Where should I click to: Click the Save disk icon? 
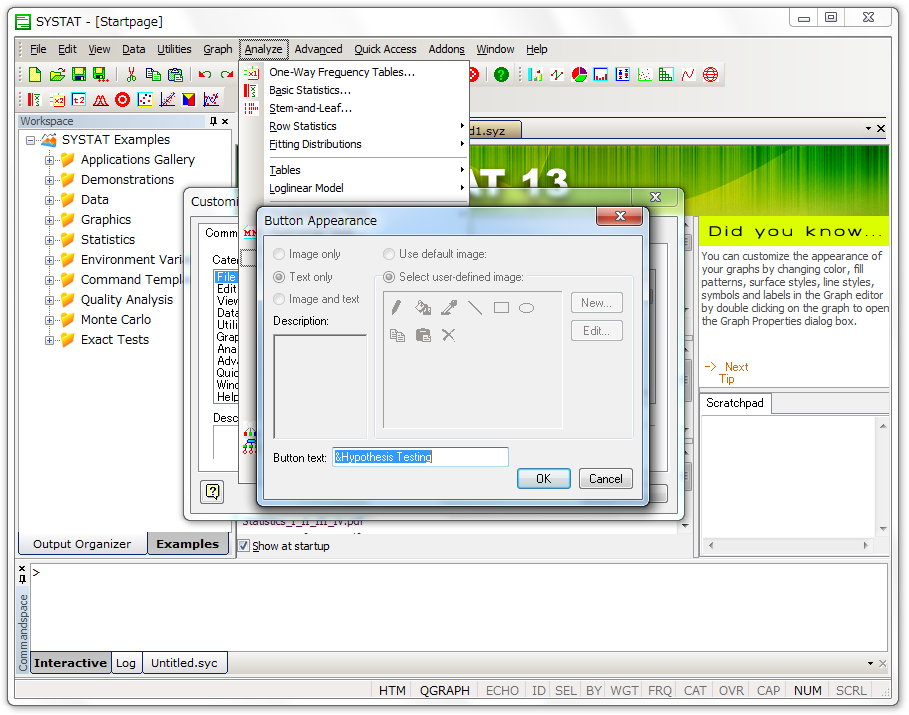point(79,74)
